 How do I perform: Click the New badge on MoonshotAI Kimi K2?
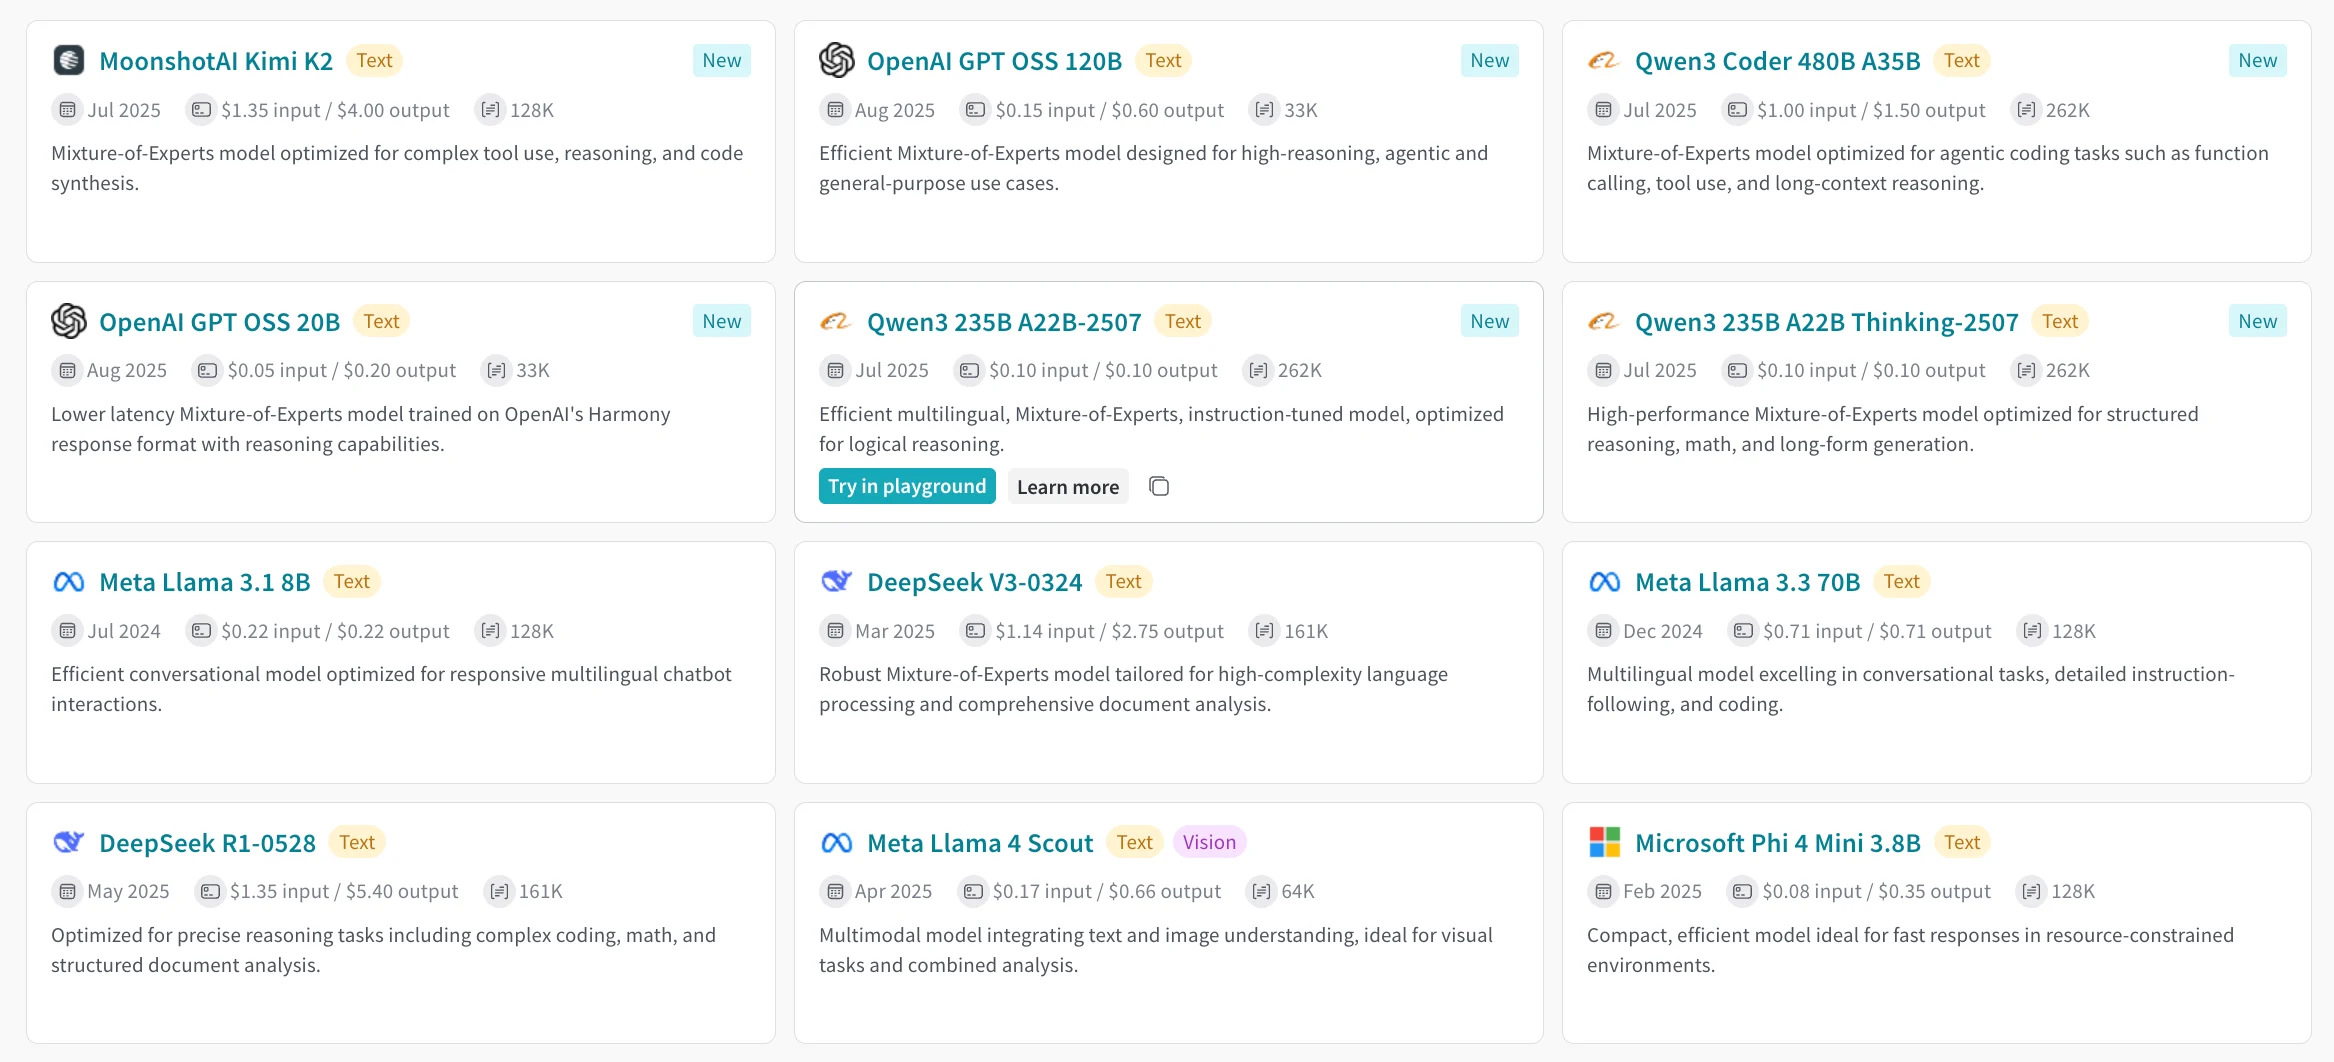click(721, 60)
